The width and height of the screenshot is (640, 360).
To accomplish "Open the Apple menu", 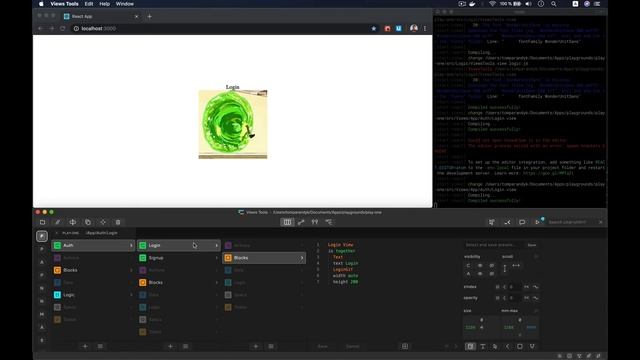I will click(x=41, y=4).
